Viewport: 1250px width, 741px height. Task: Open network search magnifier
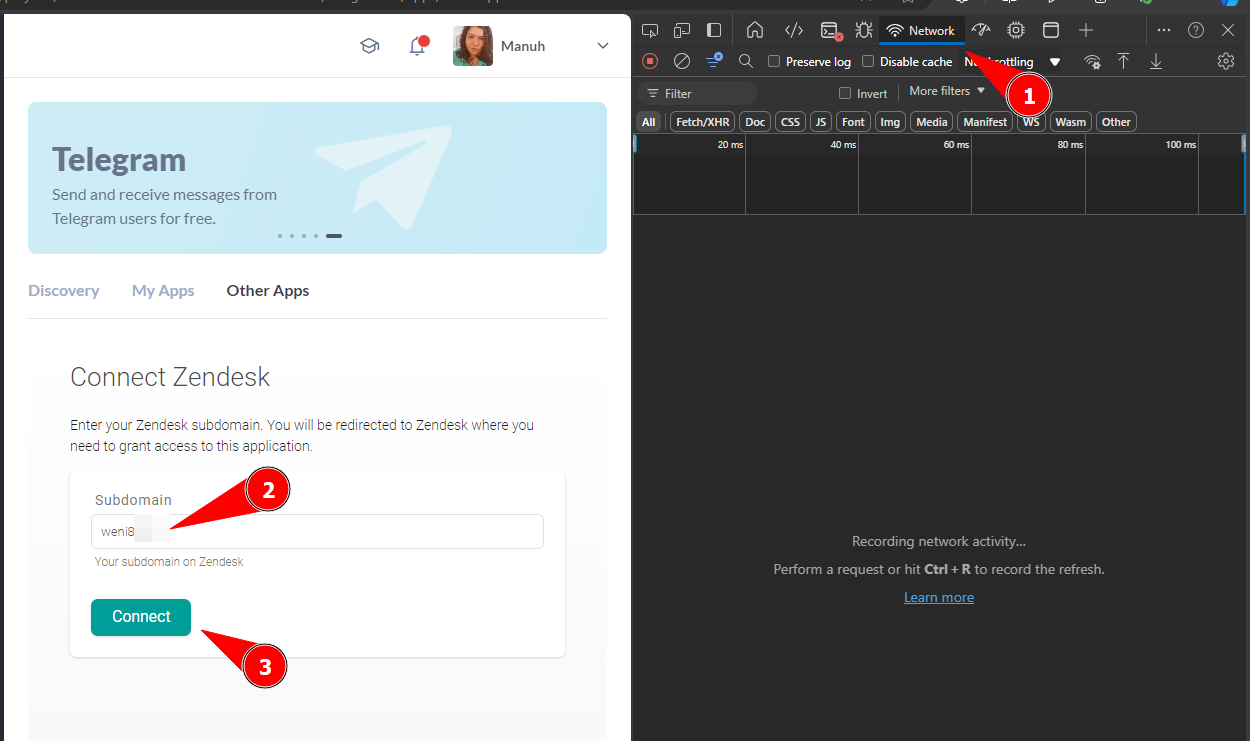tap(745, 61)
